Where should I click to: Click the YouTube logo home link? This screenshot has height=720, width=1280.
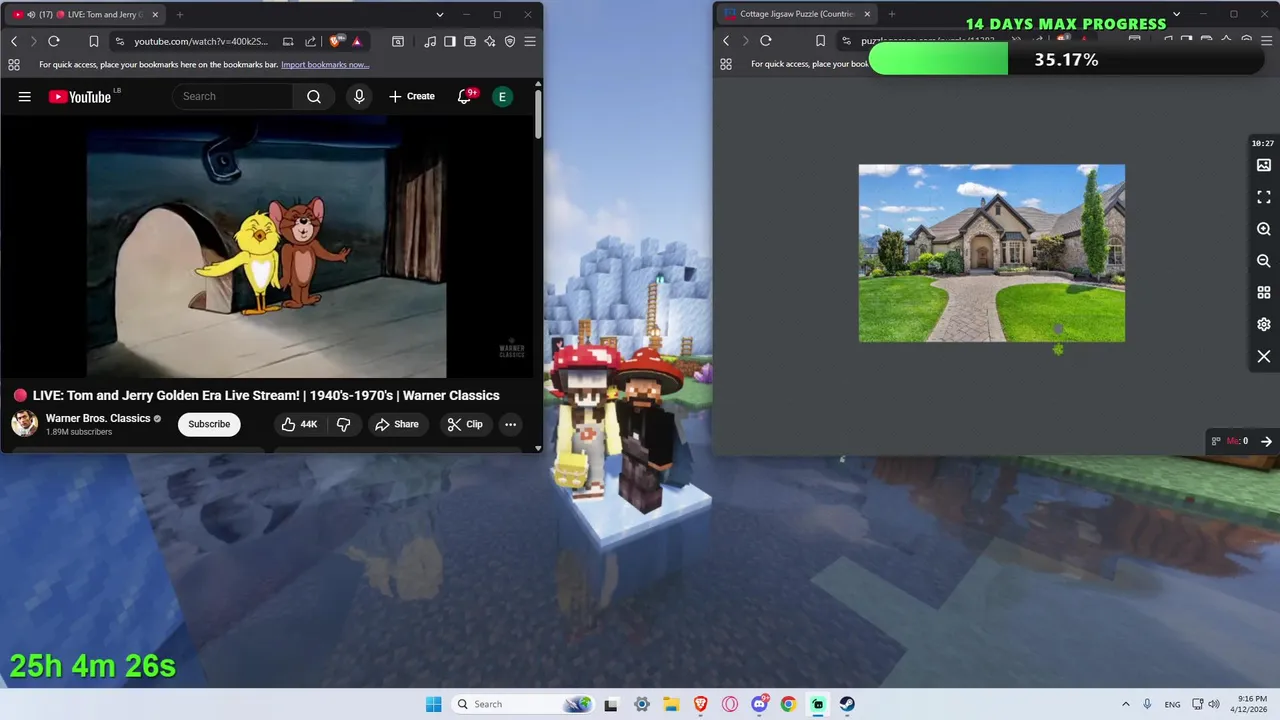point(81,96)
